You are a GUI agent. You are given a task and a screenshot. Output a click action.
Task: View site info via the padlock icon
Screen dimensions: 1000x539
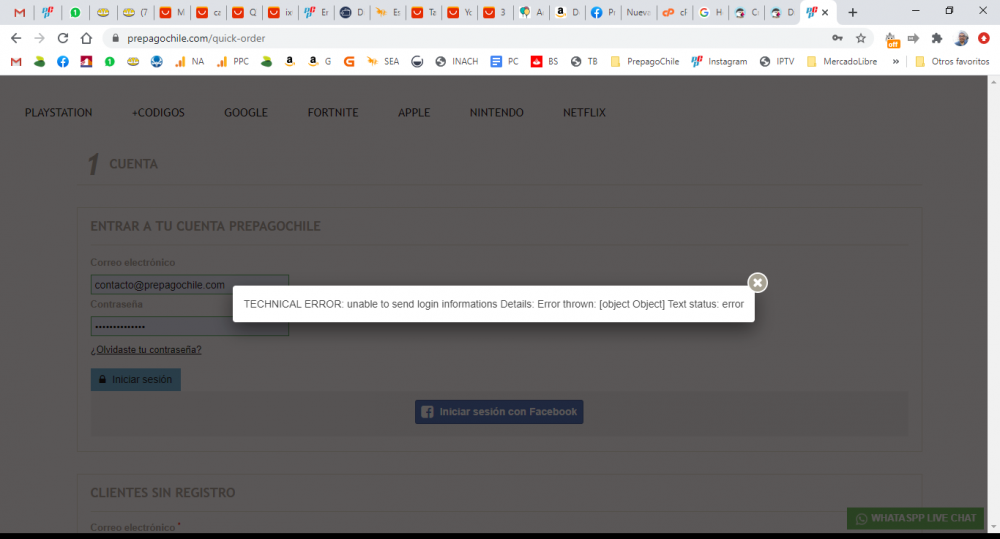tap(115, 38)
